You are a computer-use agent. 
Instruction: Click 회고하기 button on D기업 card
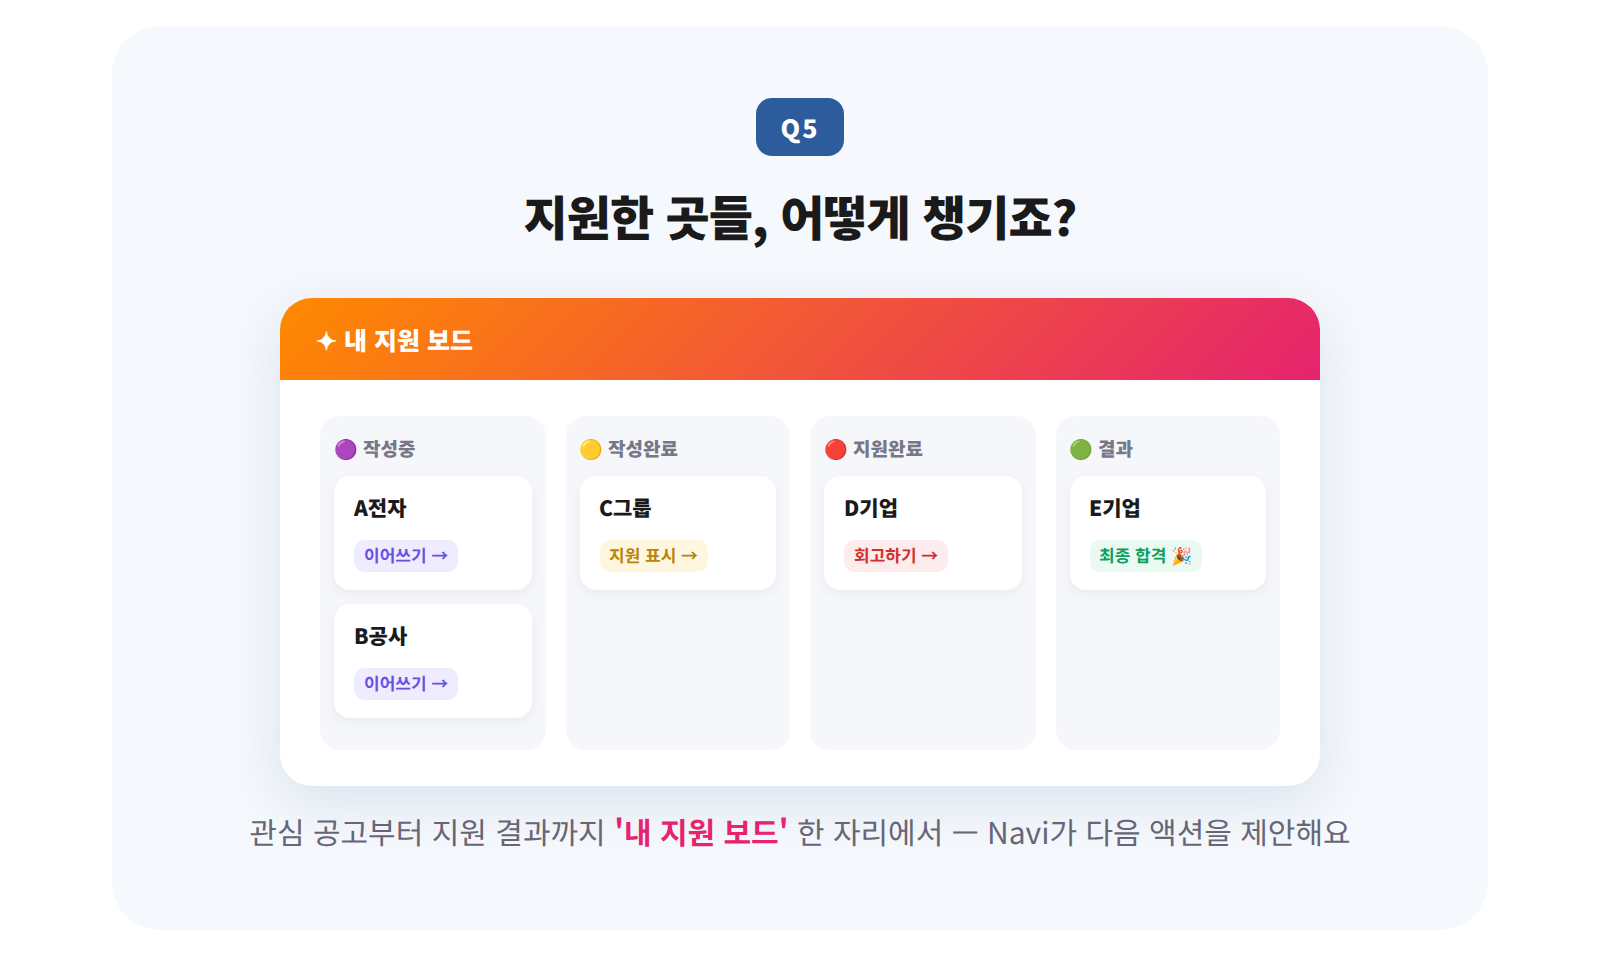(x=896, y=555)
